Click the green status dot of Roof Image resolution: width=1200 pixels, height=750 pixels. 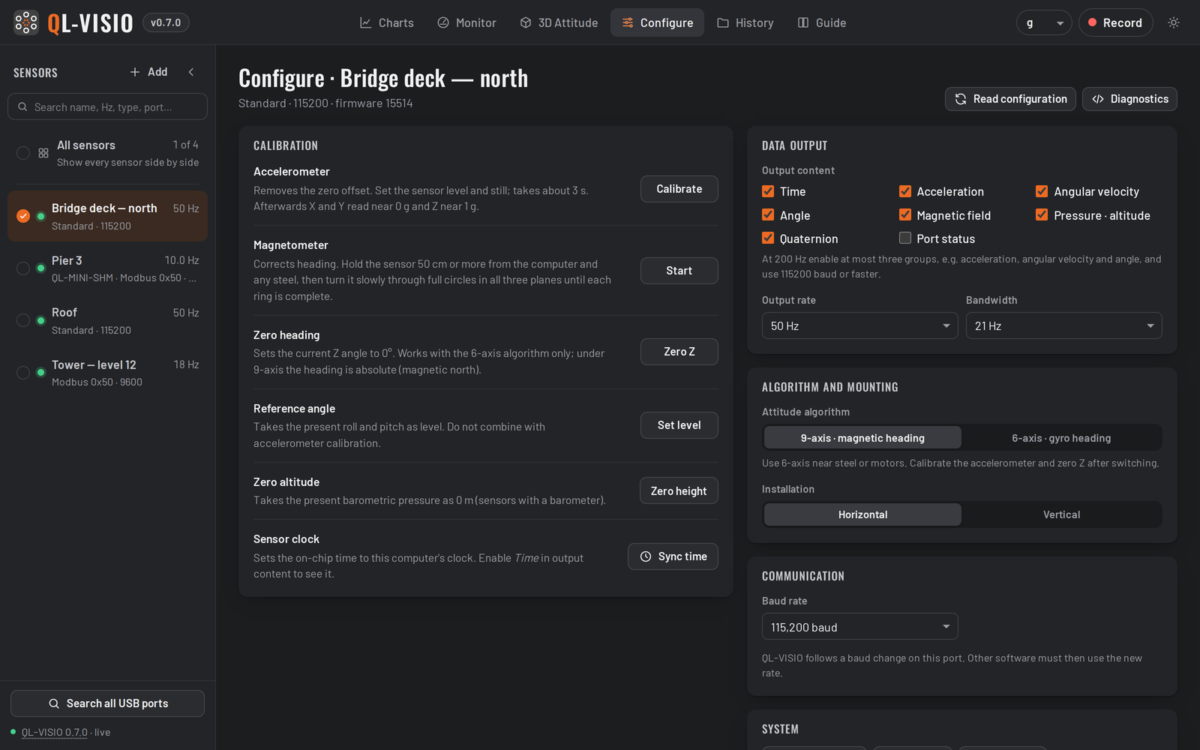click(x=41, y=320)
